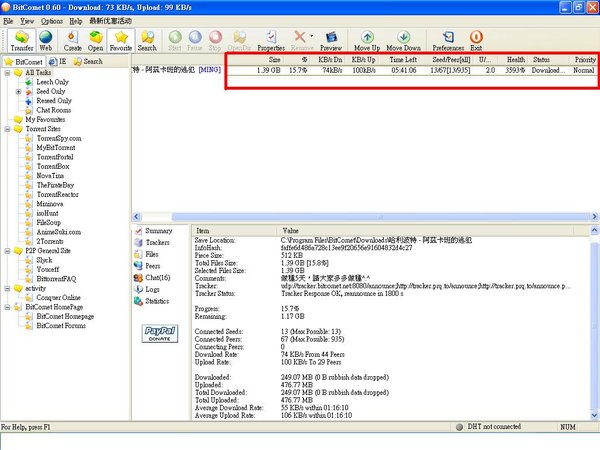600x450 pixels.
Task: Click the Start task icon
Action: [175, 40]
